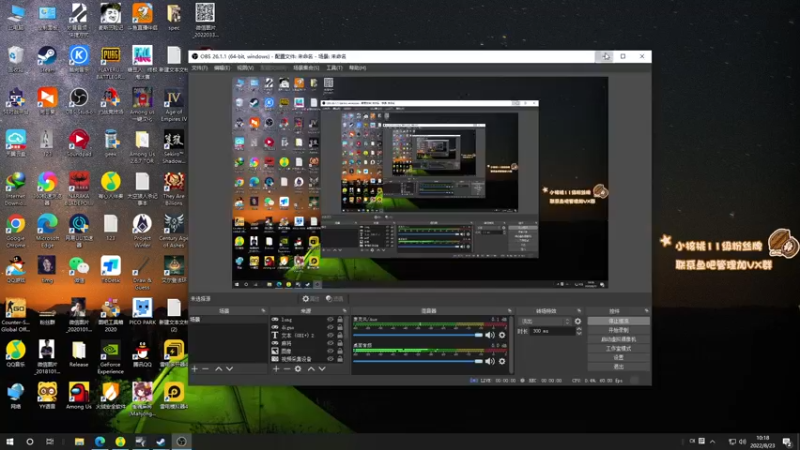Open source properties gear in the sources toolbar
Screen dimensions: 800x450
tap(298, 369)
